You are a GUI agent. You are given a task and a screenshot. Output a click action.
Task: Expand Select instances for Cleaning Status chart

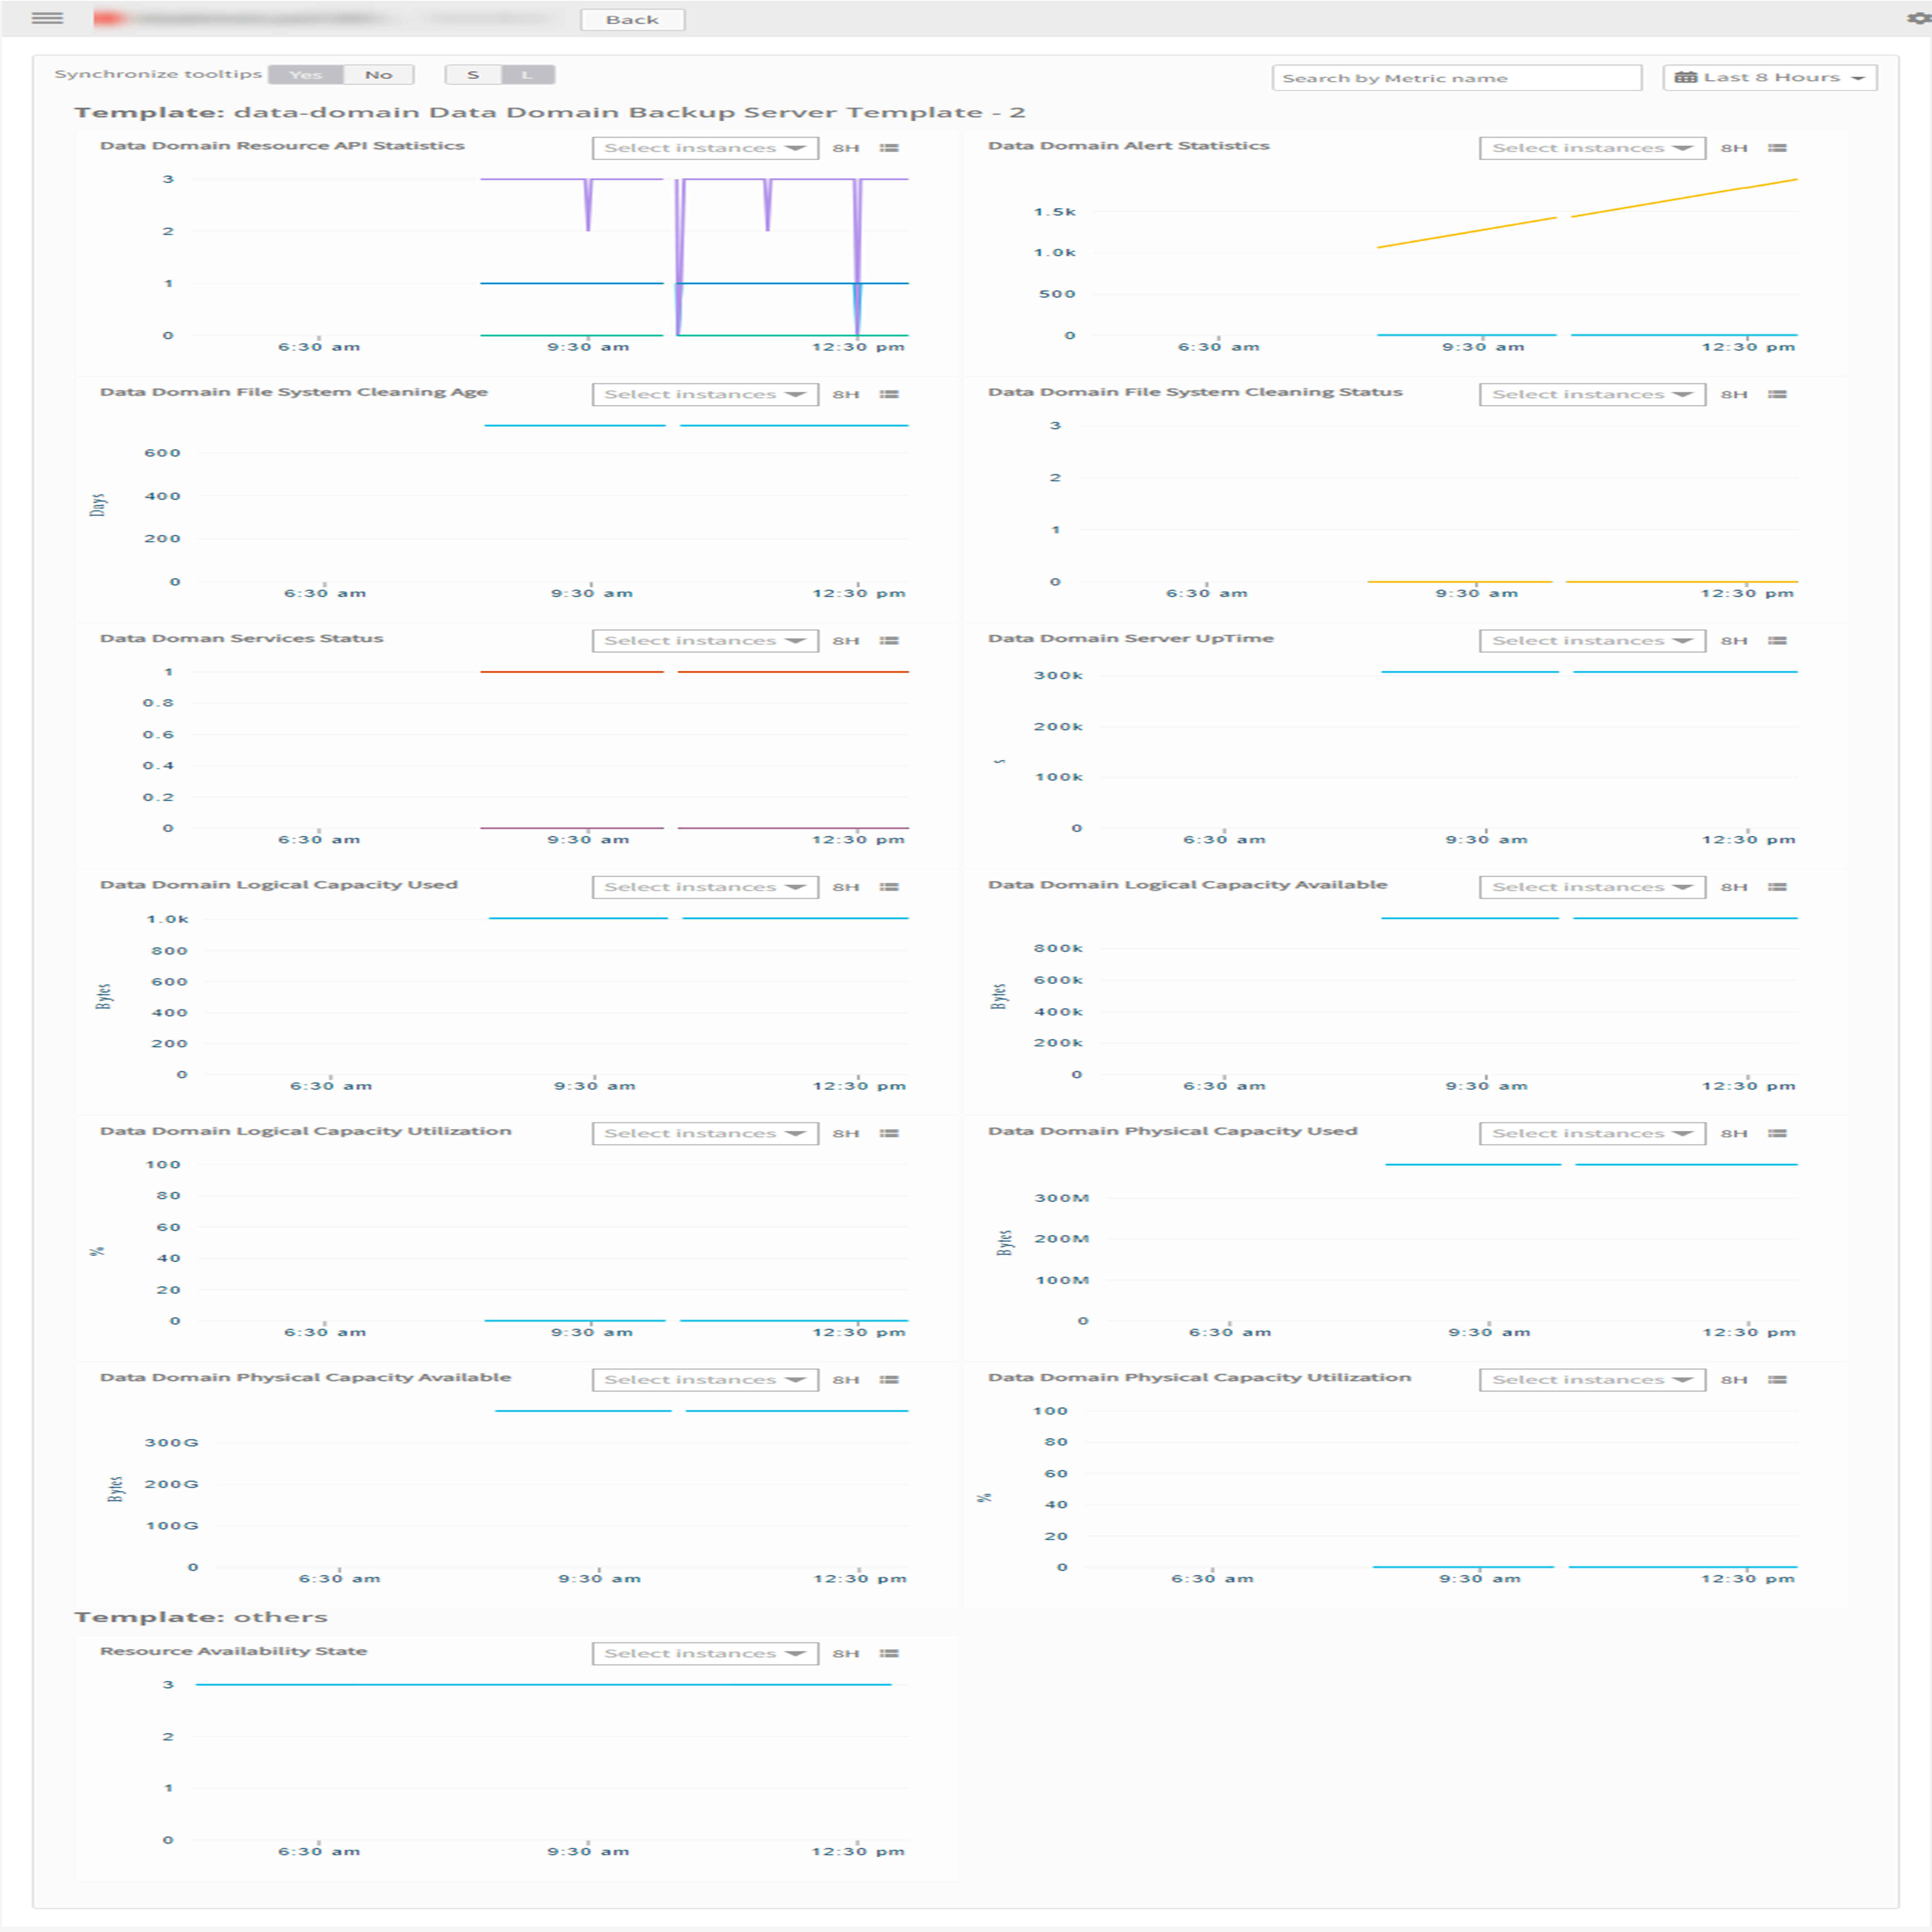(1592, 394)
